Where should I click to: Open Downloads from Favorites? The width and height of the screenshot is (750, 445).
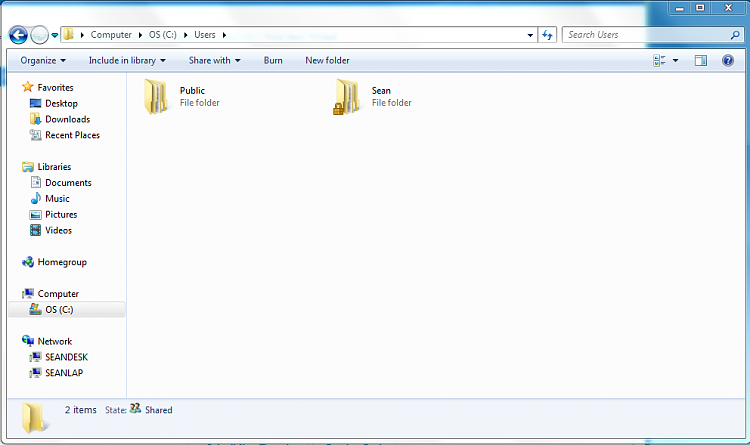[67, 119]
